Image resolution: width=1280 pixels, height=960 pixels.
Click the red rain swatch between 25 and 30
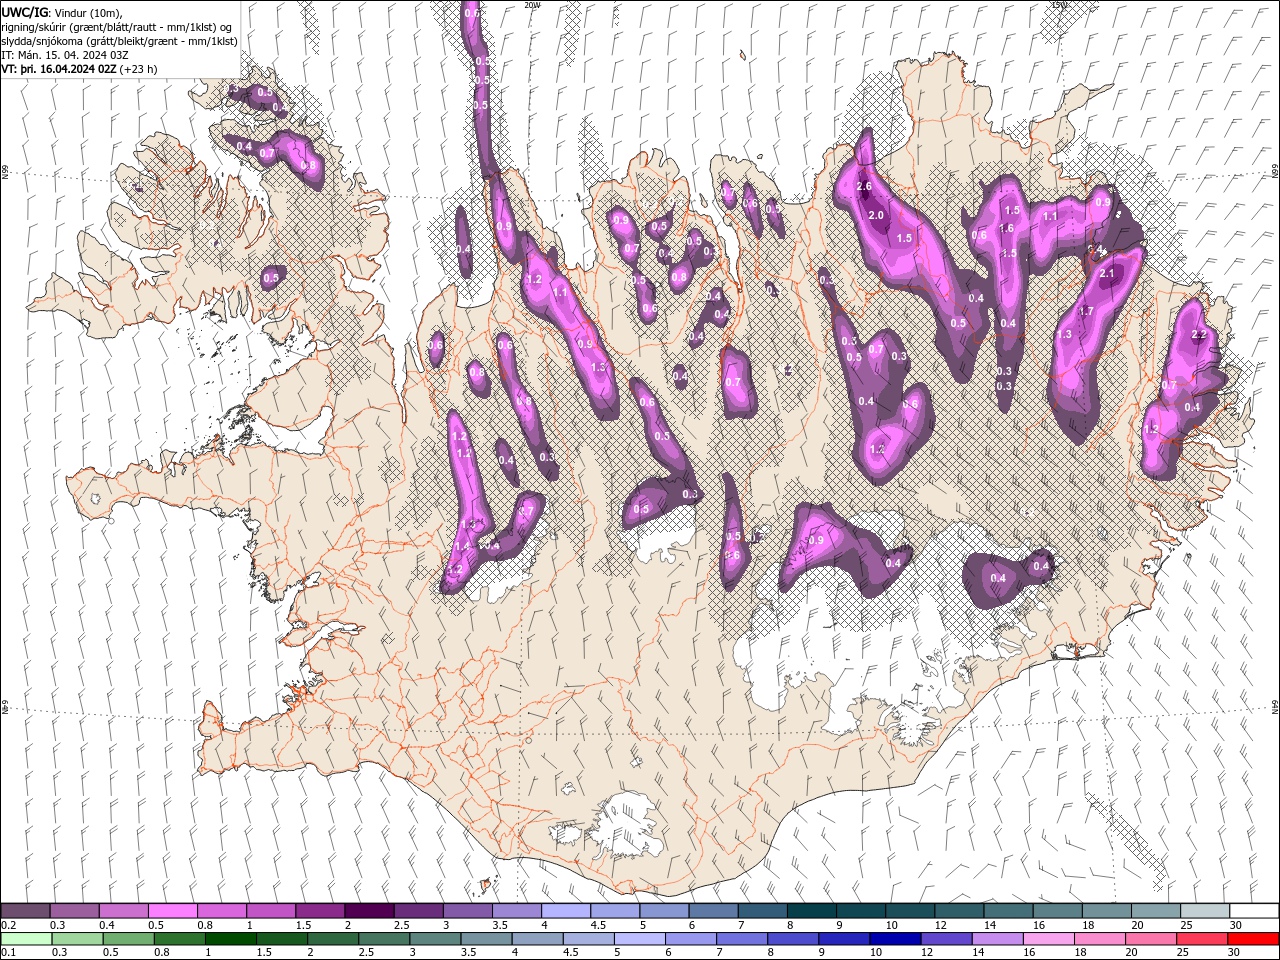(x=1200, y=939)
